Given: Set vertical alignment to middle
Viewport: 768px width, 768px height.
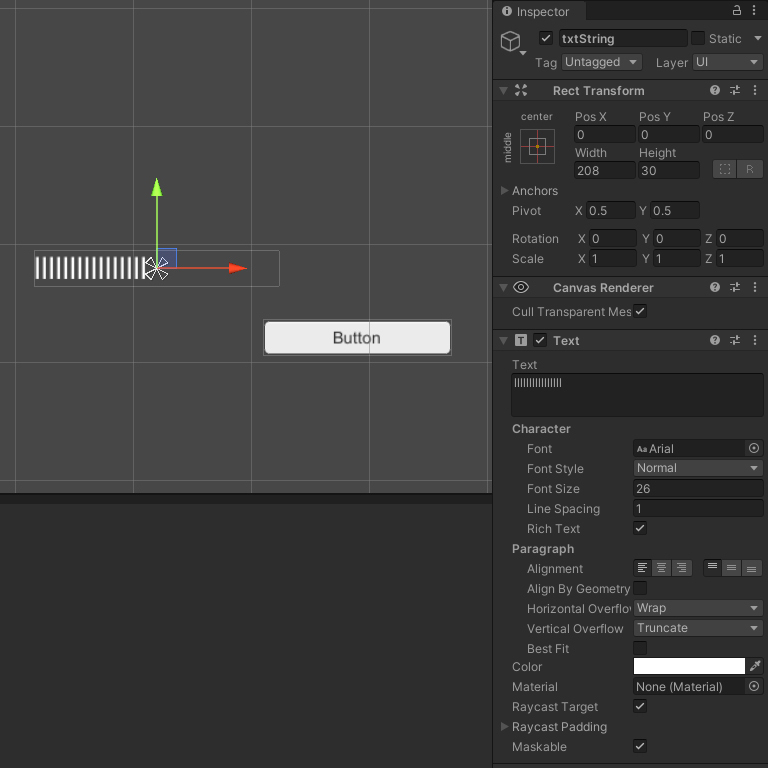Looking at the screenshot, I should [x=732, y=568].
